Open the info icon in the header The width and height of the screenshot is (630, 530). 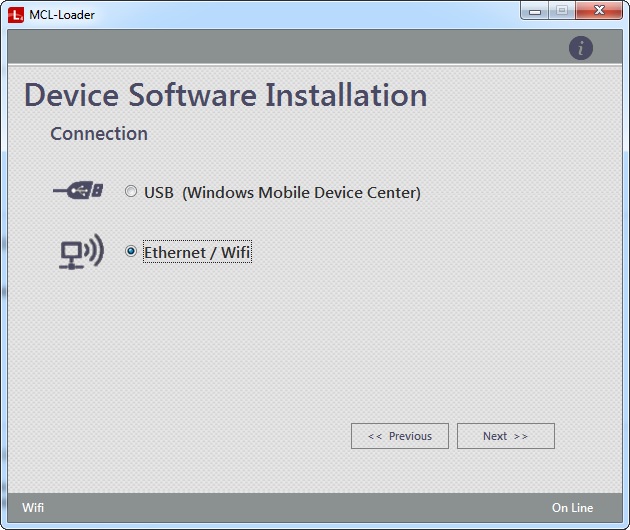tap(581, 48)
